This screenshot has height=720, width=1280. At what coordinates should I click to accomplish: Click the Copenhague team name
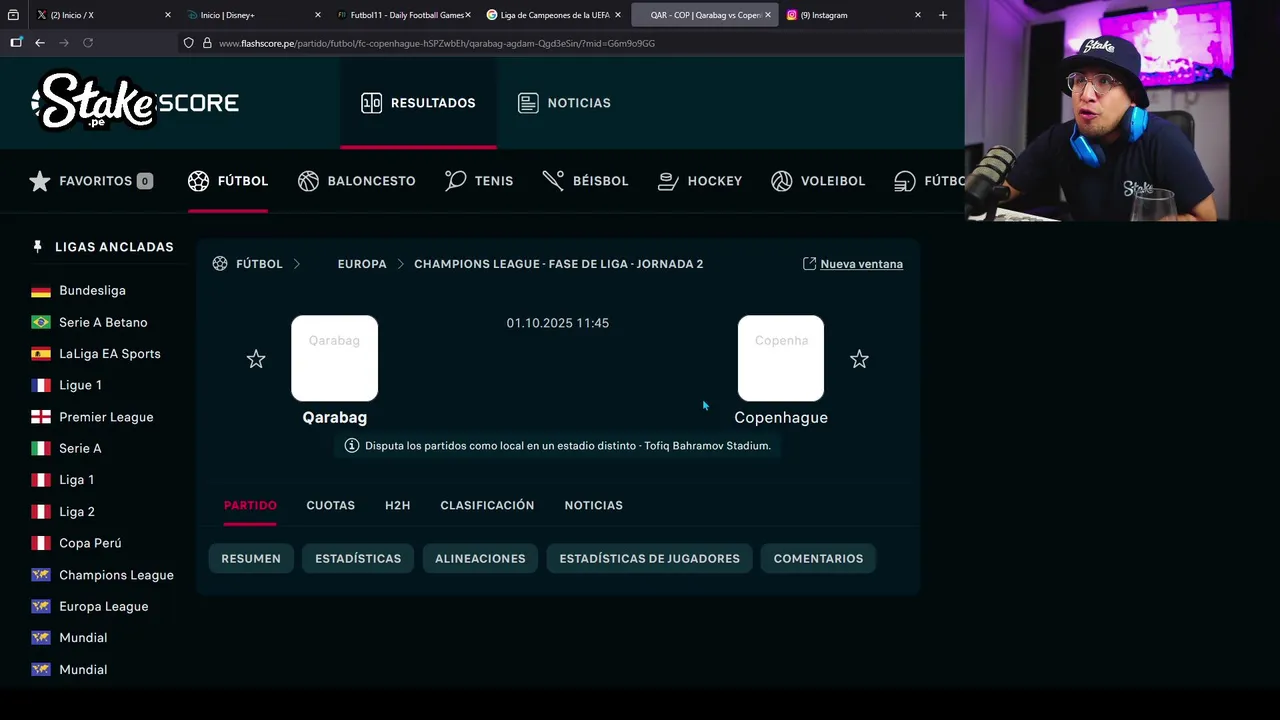(x=781, y=418)
